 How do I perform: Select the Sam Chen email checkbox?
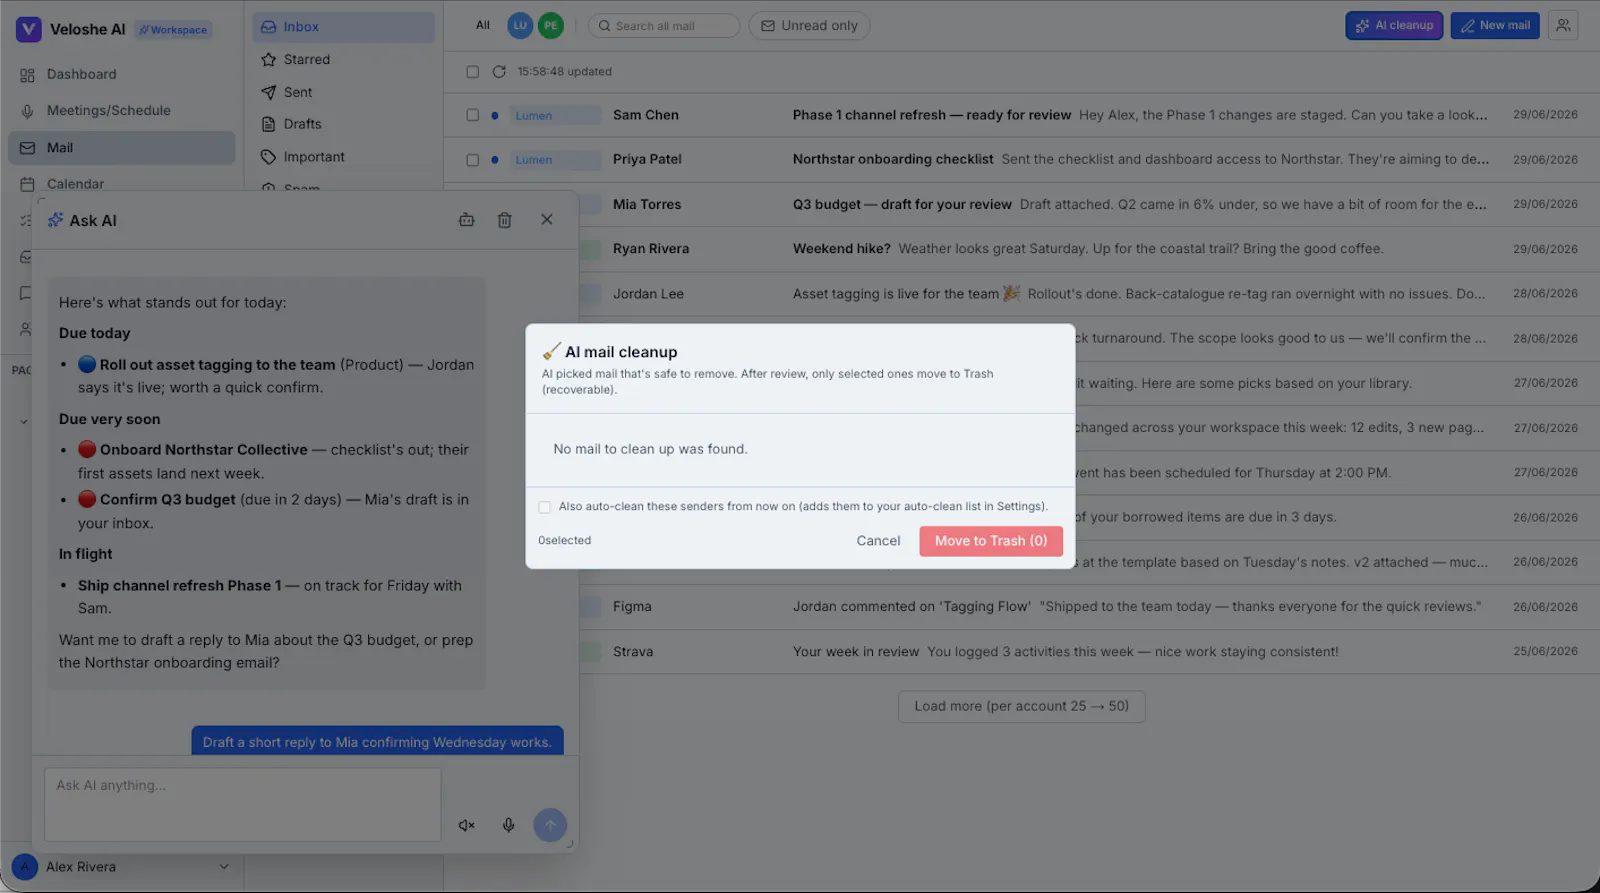coord(473,116)
